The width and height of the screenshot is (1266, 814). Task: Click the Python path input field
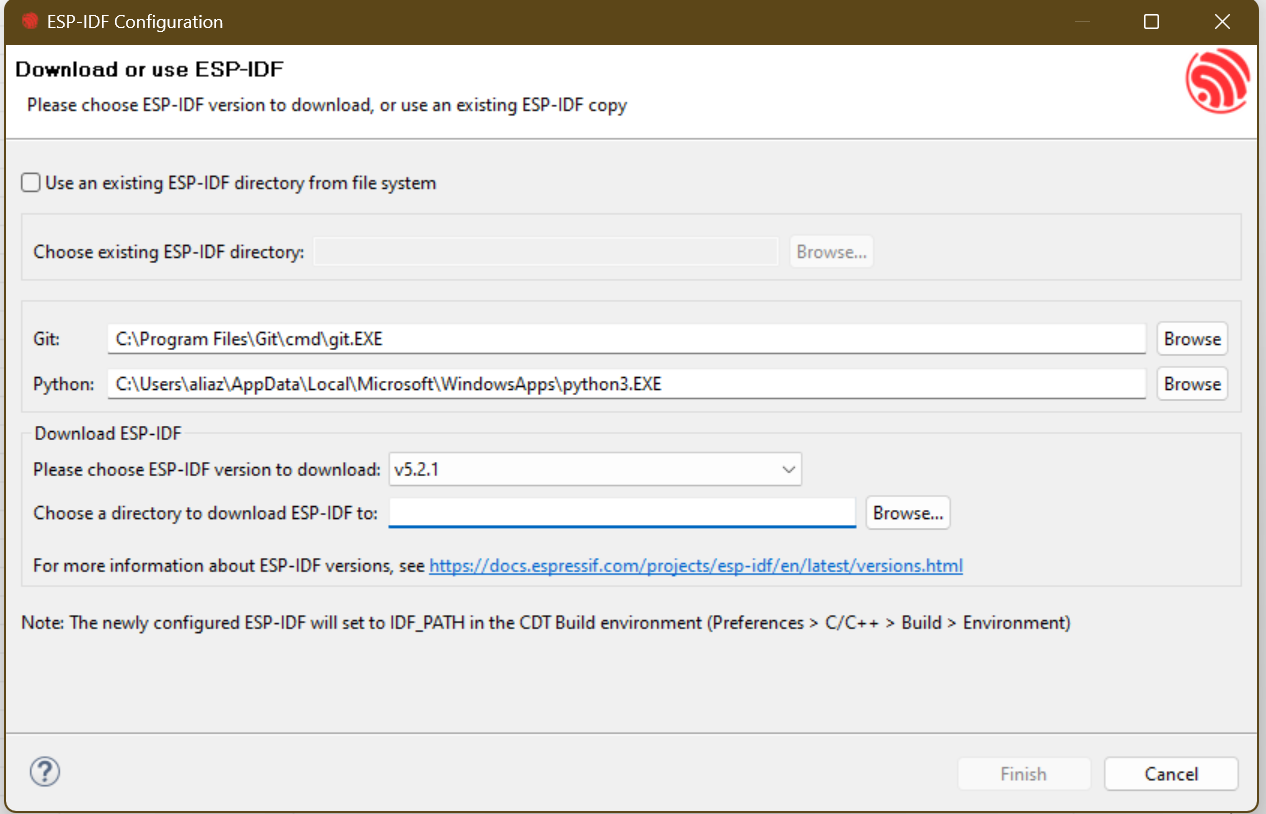pyautogui.click(x=627, y=384)
